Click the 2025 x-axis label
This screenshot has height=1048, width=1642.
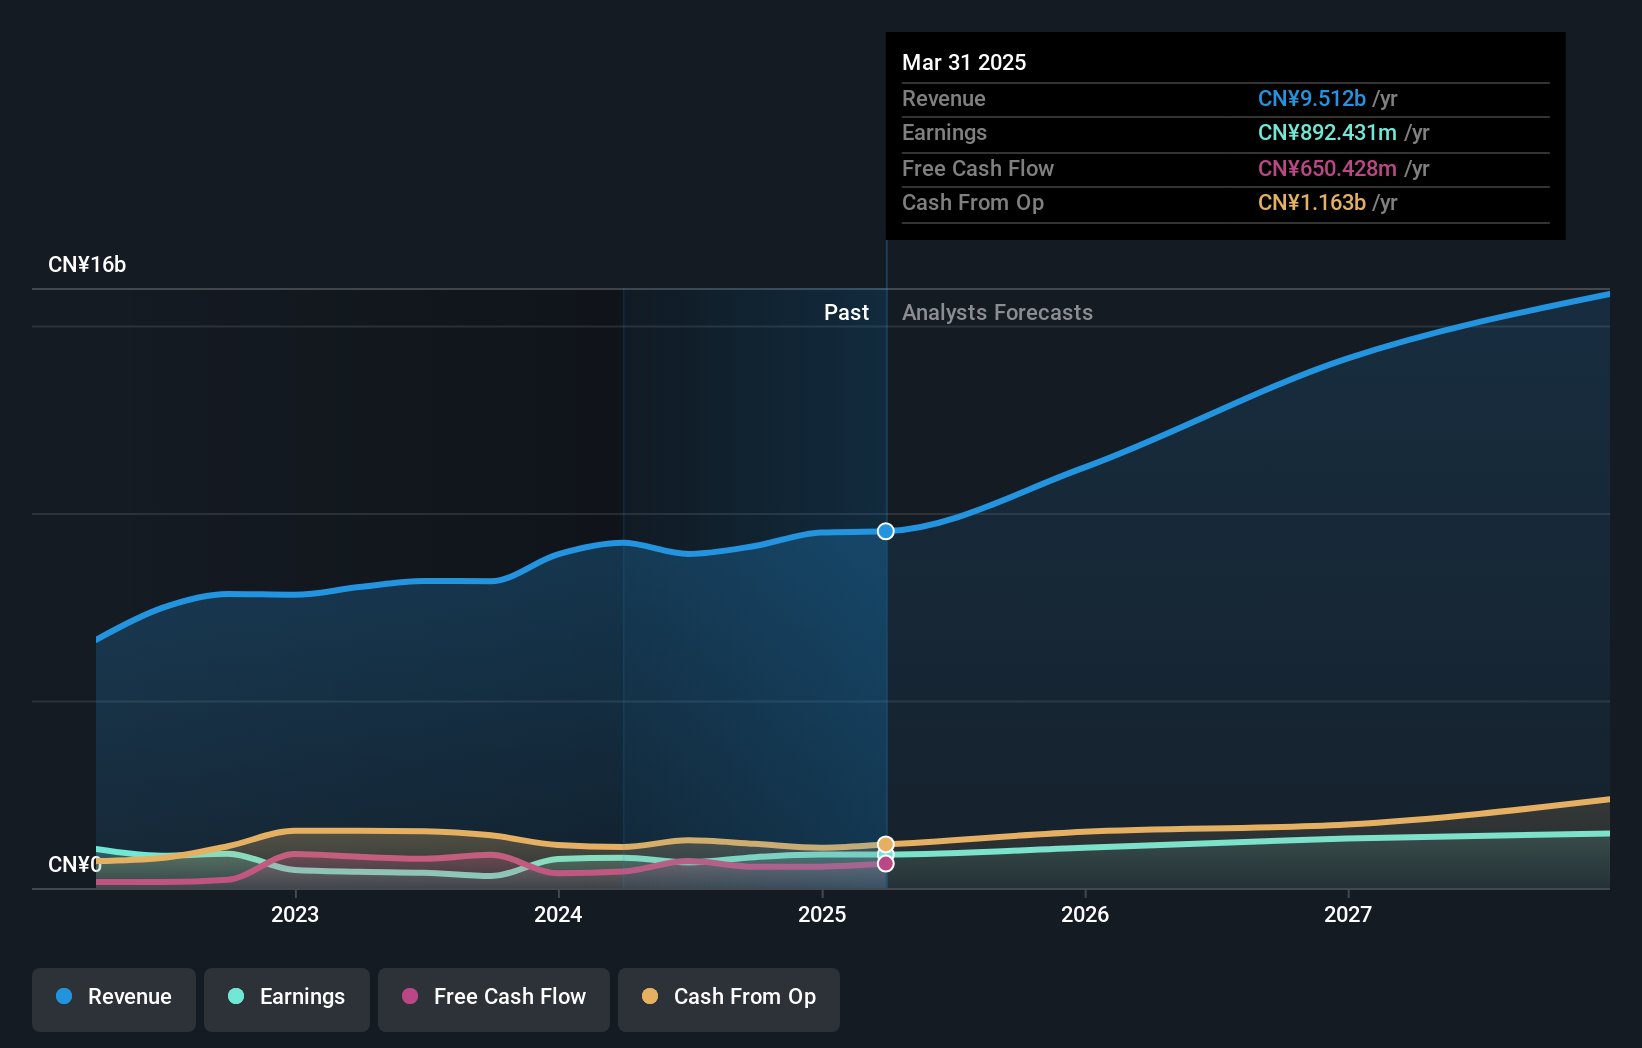click(x=822, y=915)
